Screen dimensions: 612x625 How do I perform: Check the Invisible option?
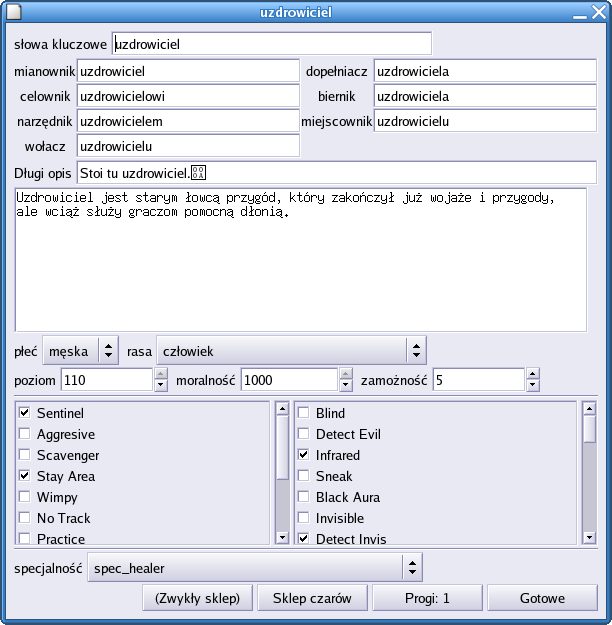[x=303, y=517]
